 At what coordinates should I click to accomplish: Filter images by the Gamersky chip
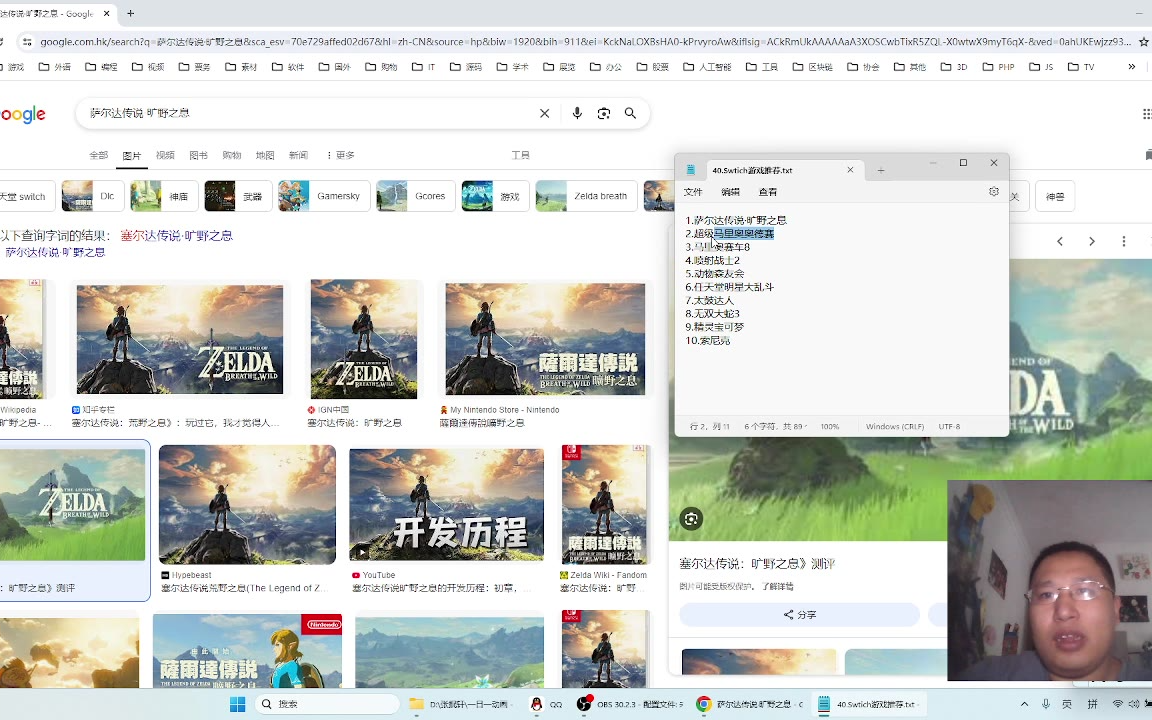coord(324,196)
